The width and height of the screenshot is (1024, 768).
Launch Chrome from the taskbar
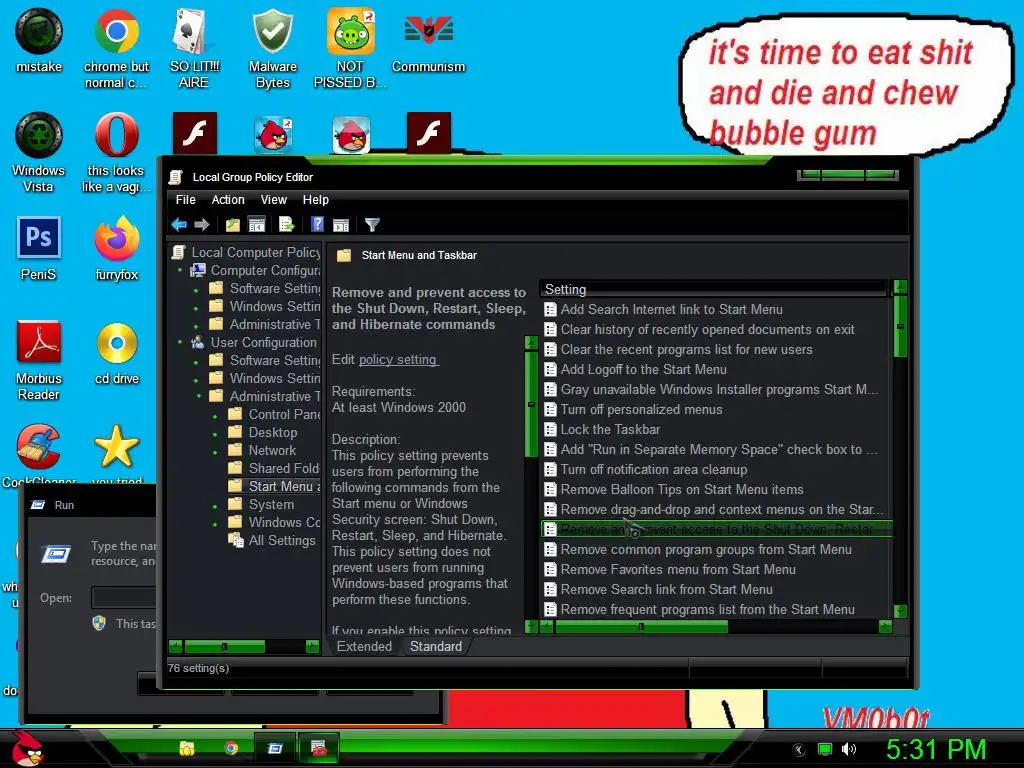[231, 748]
